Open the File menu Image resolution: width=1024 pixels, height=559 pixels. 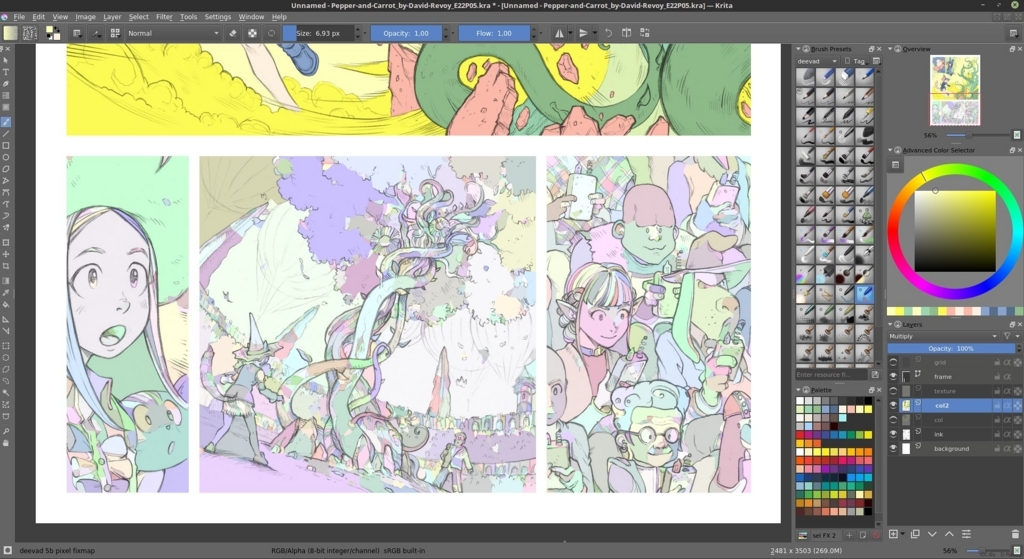(x=19, y=17)
